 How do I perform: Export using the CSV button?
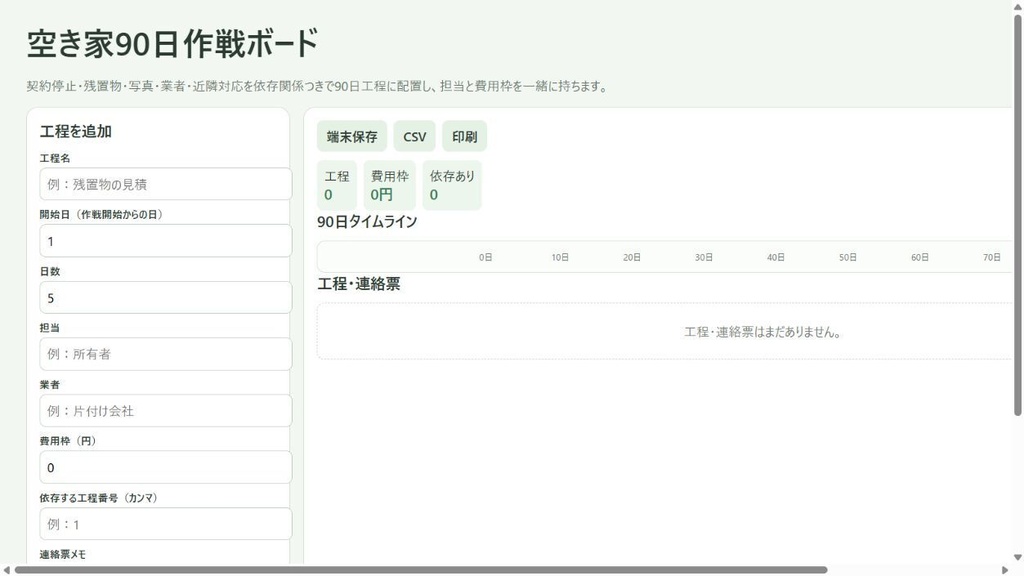[x=415, y=136]
